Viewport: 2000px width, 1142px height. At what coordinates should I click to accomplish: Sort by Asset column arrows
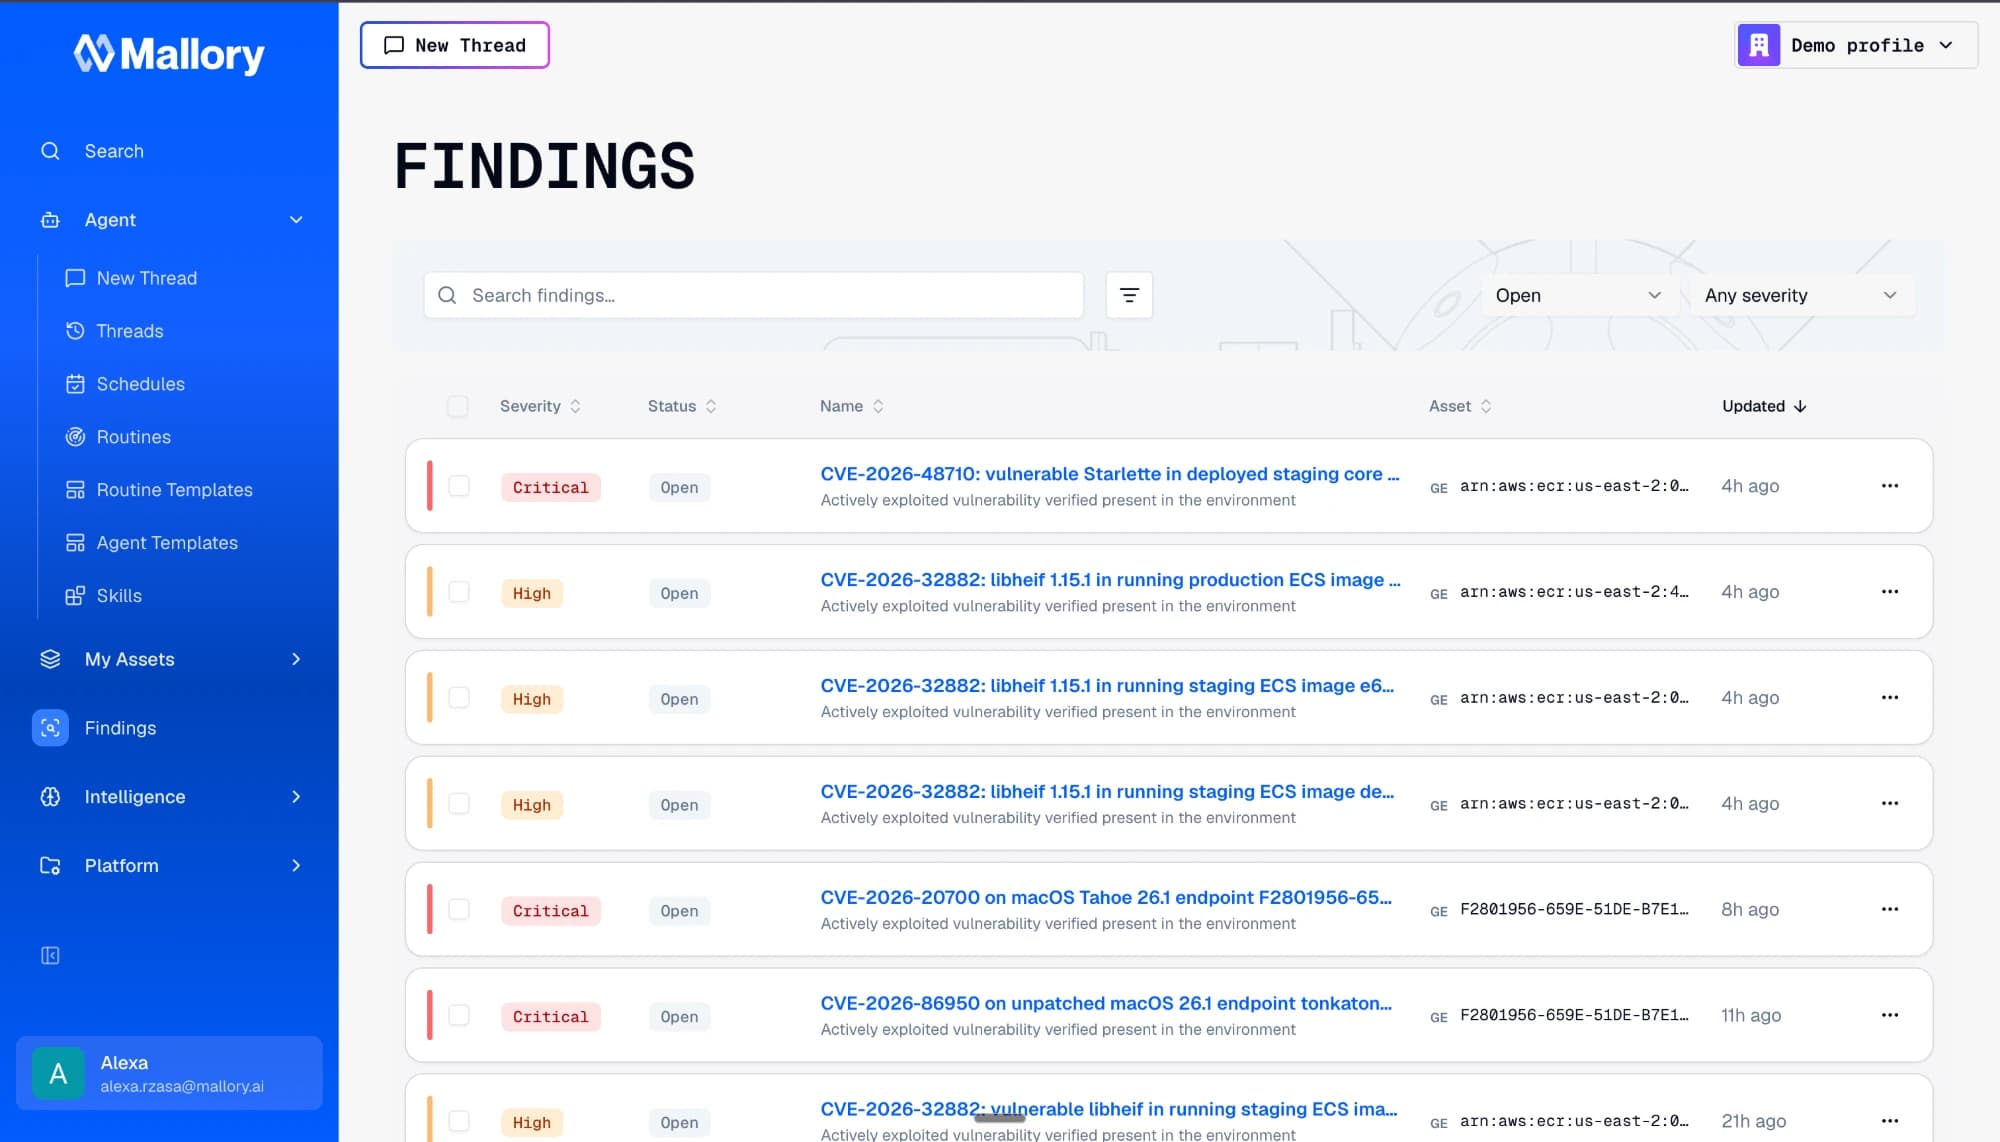click(1486, 406)
